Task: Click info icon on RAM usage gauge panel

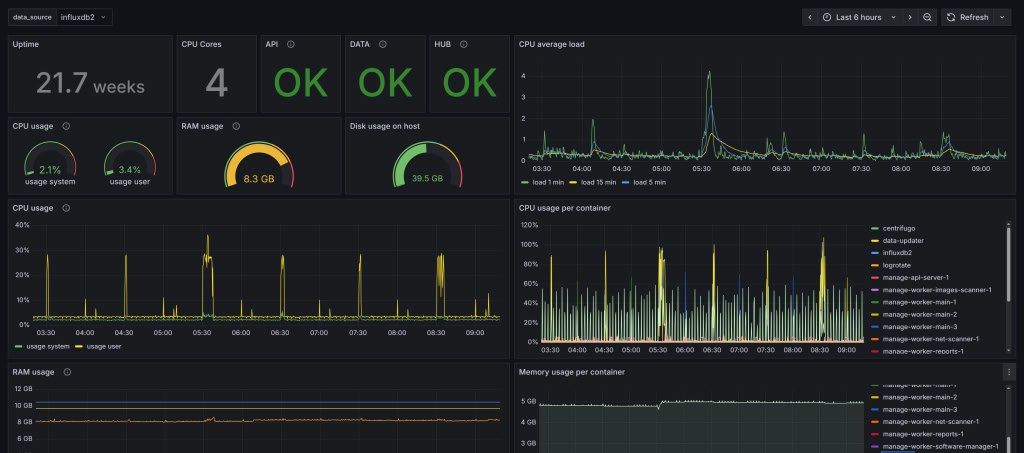Action: 236,126
